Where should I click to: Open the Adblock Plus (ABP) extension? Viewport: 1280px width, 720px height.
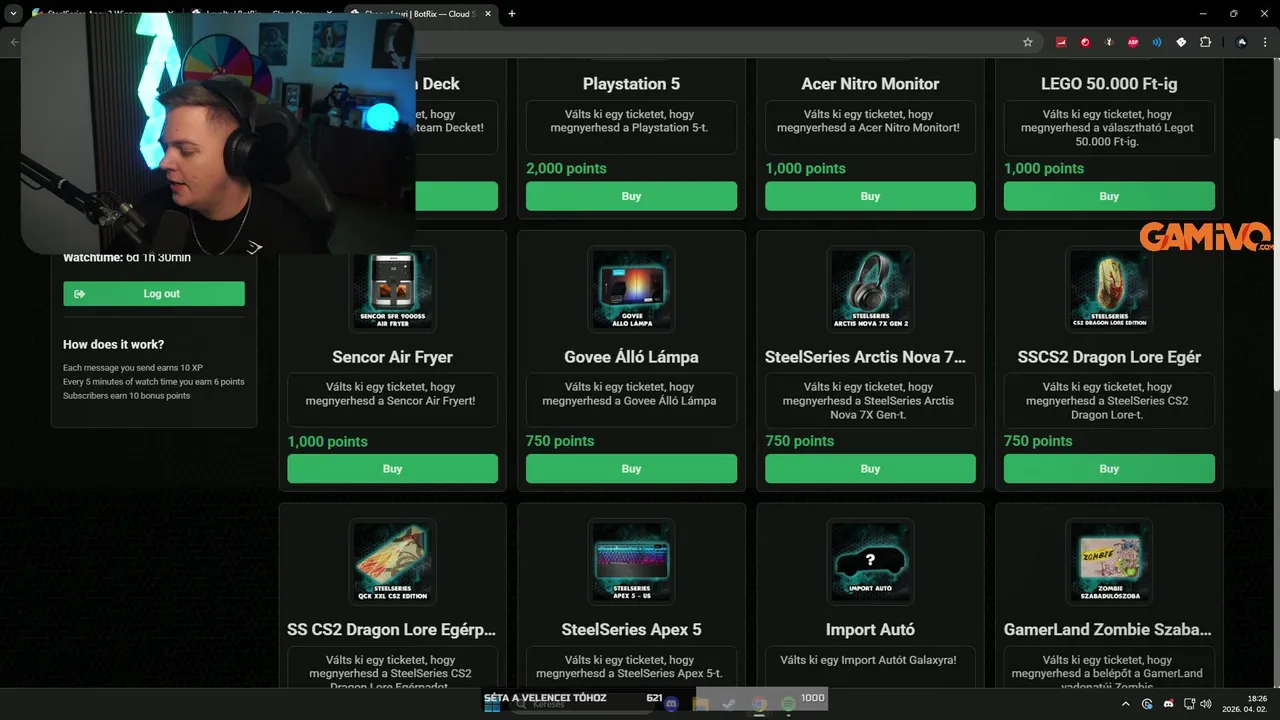[x=1133, y=42]
